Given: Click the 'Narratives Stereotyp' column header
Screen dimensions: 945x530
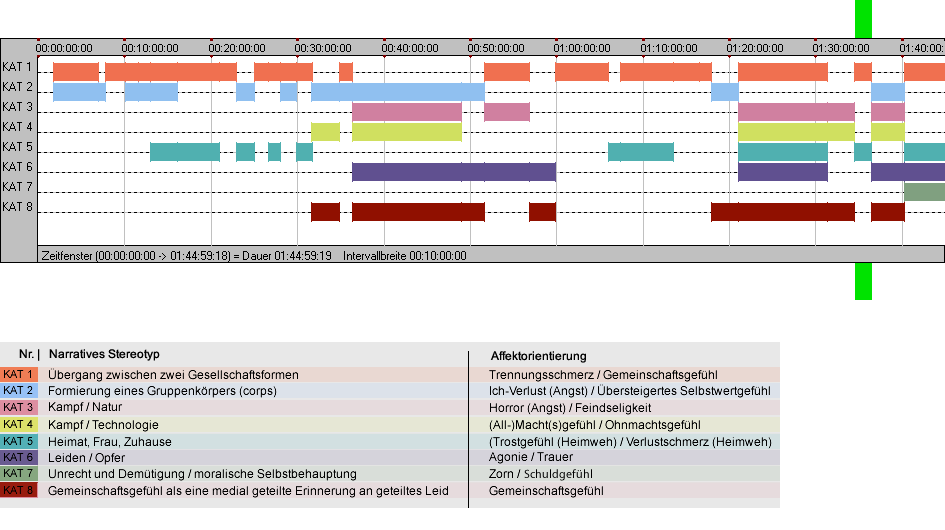Looking at the screenshot, I should coord(104,355).
